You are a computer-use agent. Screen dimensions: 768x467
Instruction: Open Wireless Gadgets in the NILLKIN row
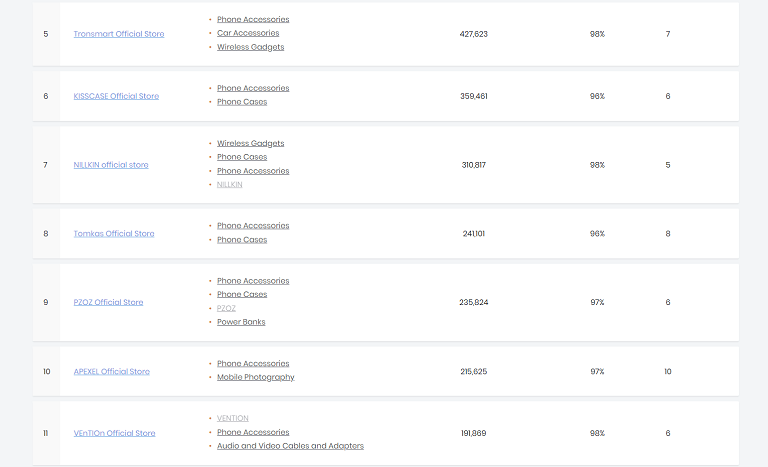250,143
